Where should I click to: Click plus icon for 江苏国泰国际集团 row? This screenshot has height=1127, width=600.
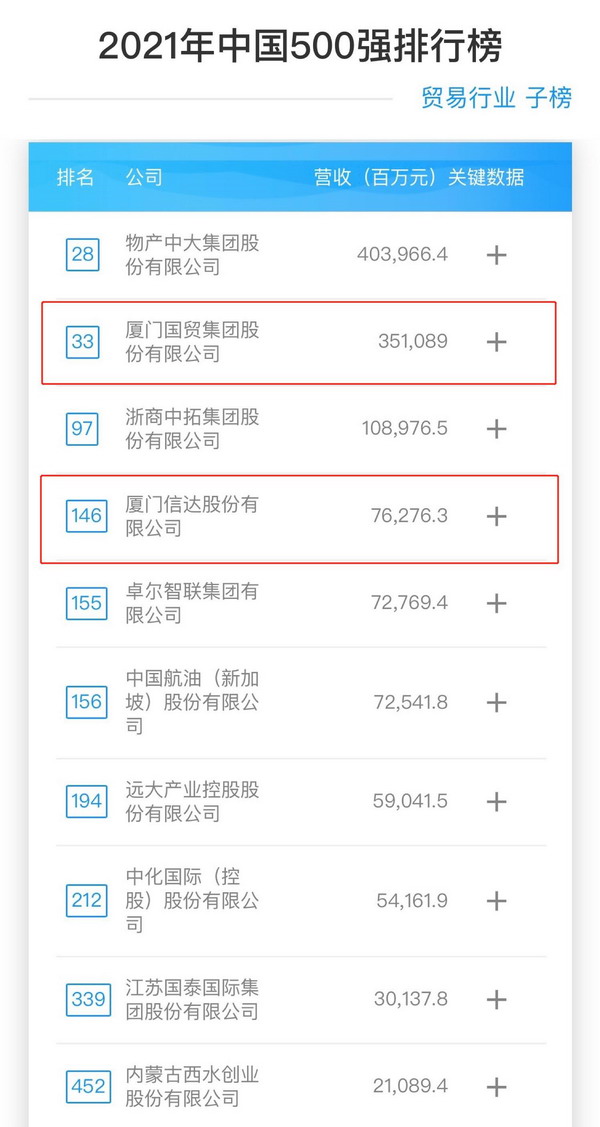(496, 999)
